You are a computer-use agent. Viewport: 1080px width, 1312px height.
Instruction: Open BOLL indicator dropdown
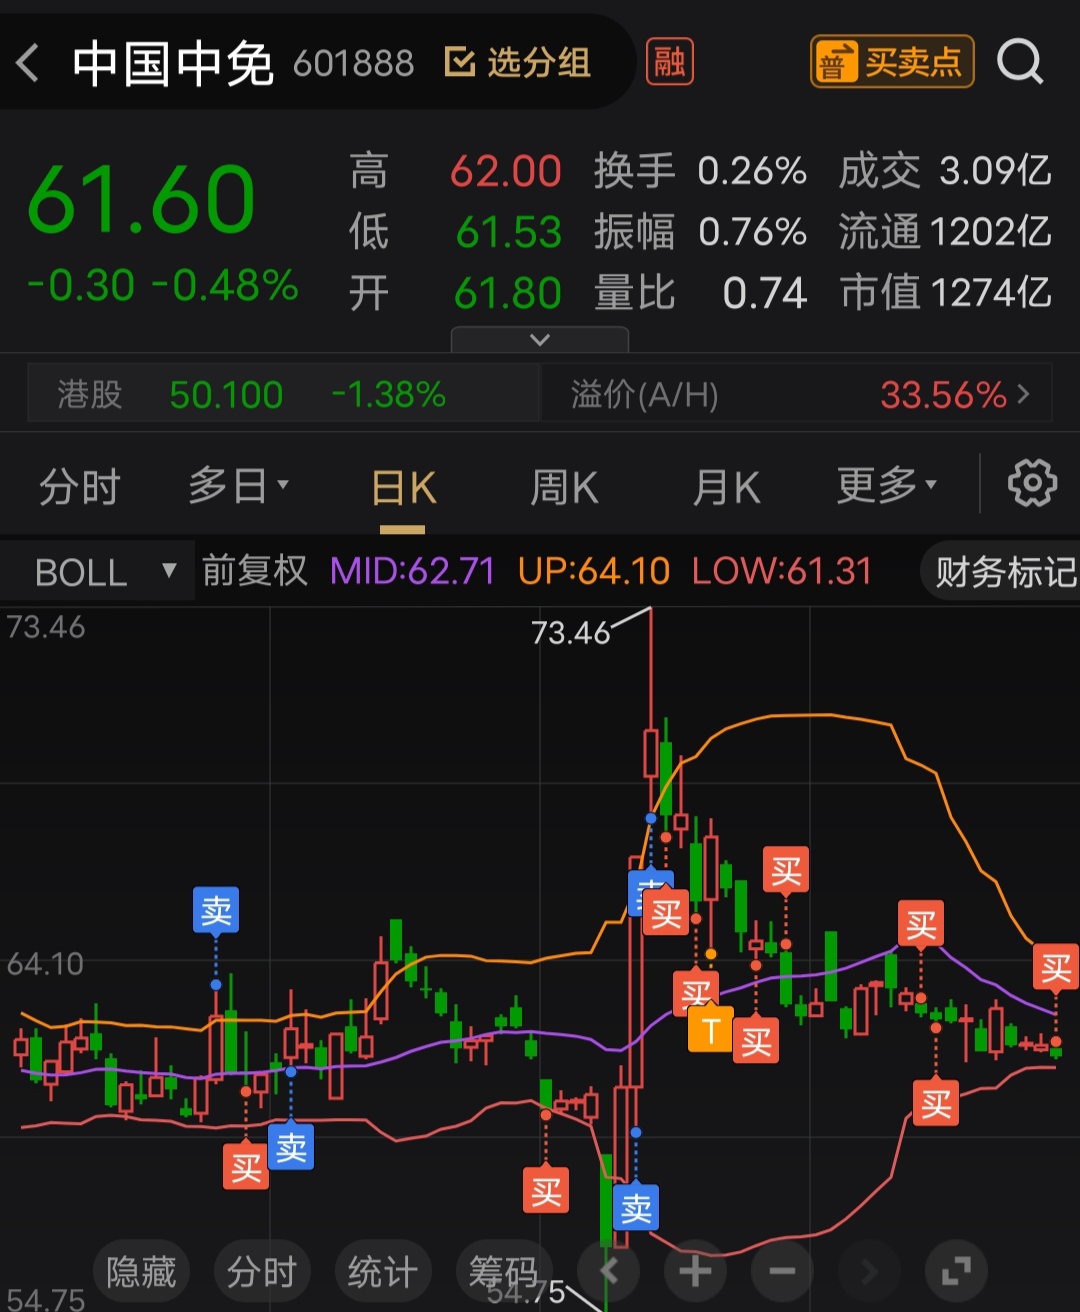click(97, 572)
